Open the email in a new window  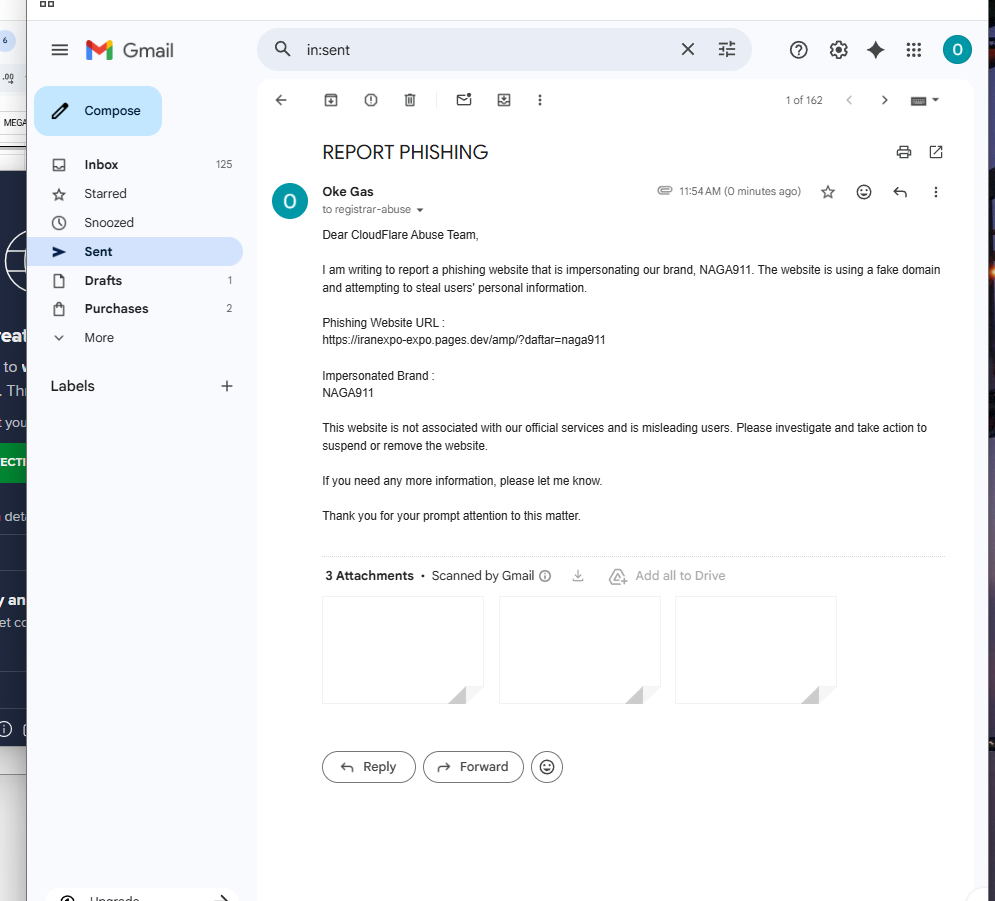pyautogui.click(x=936, y=152)
